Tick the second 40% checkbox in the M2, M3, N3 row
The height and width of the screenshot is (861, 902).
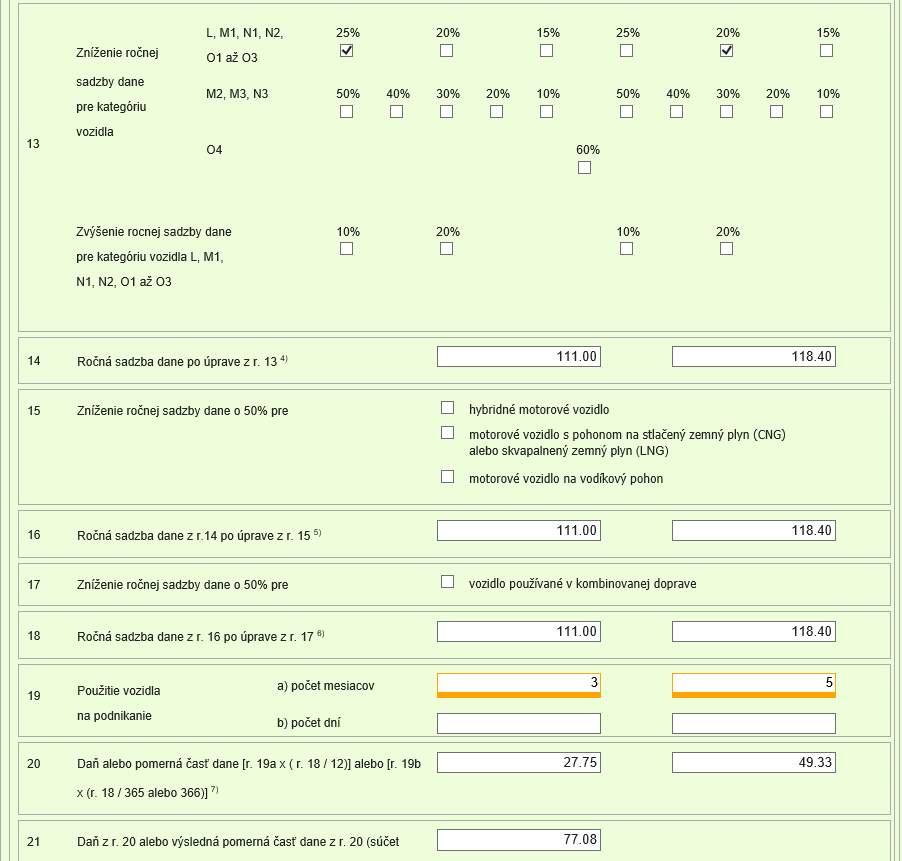[x=676, y=112]
